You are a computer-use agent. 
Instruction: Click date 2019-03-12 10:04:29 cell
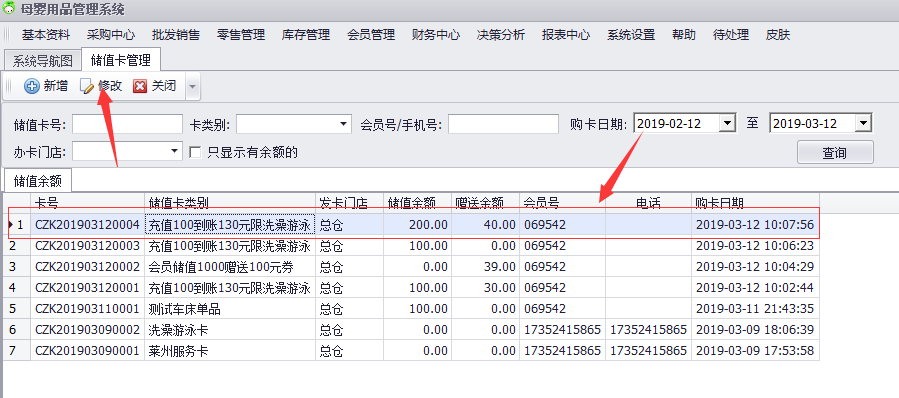[x=755, y=267]
